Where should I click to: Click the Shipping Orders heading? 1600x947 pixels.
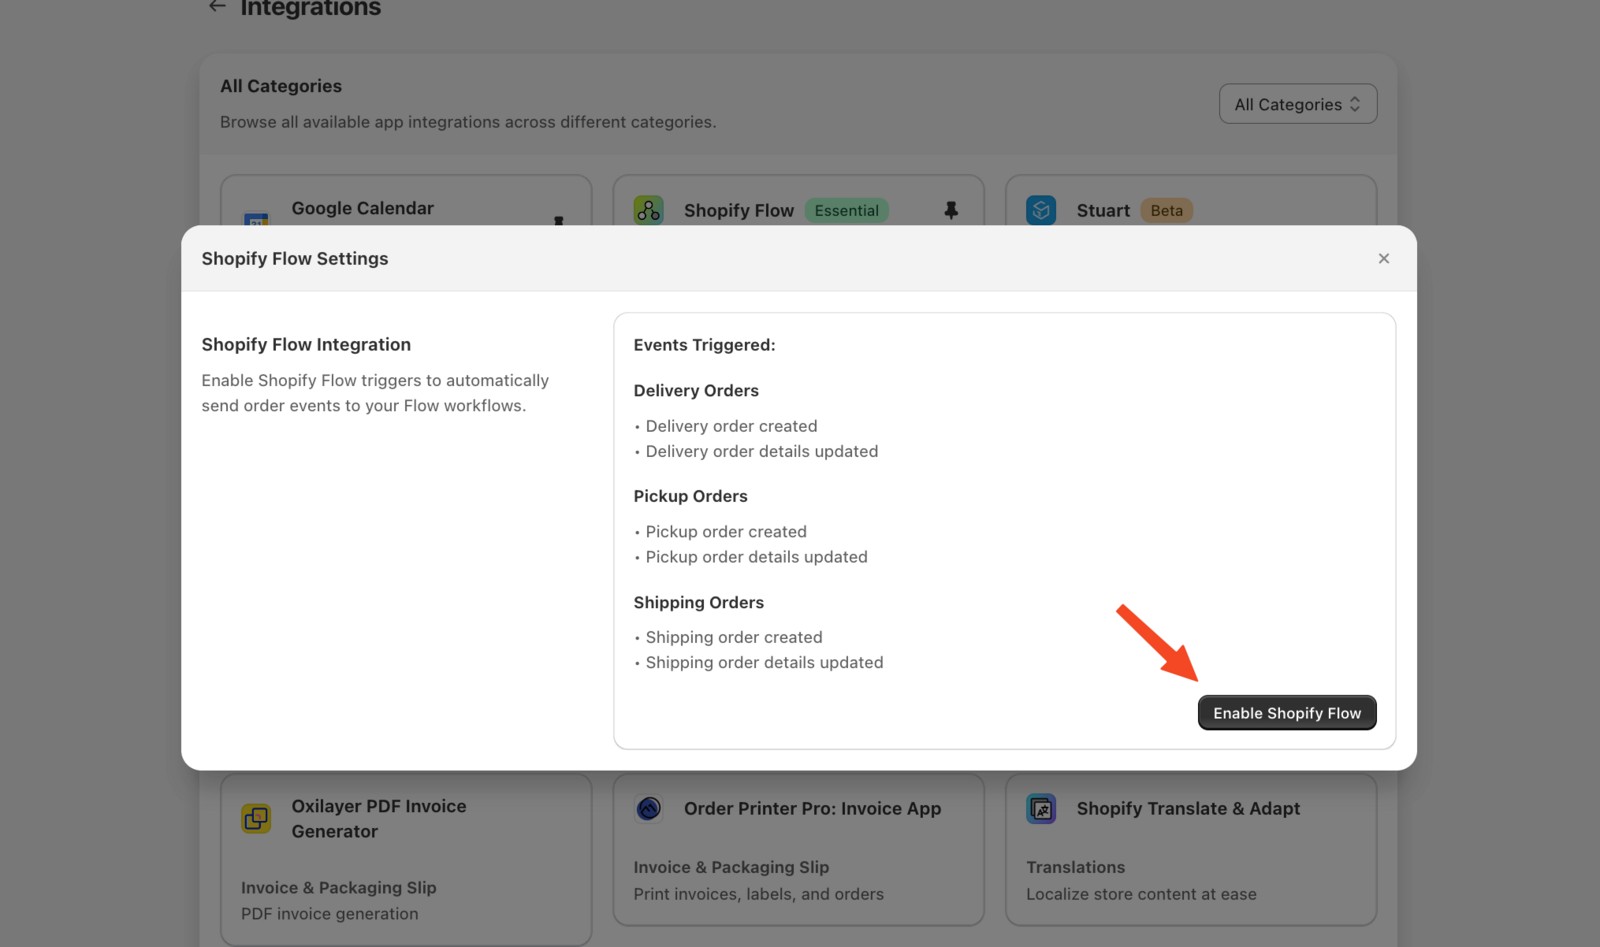(698, 602)
